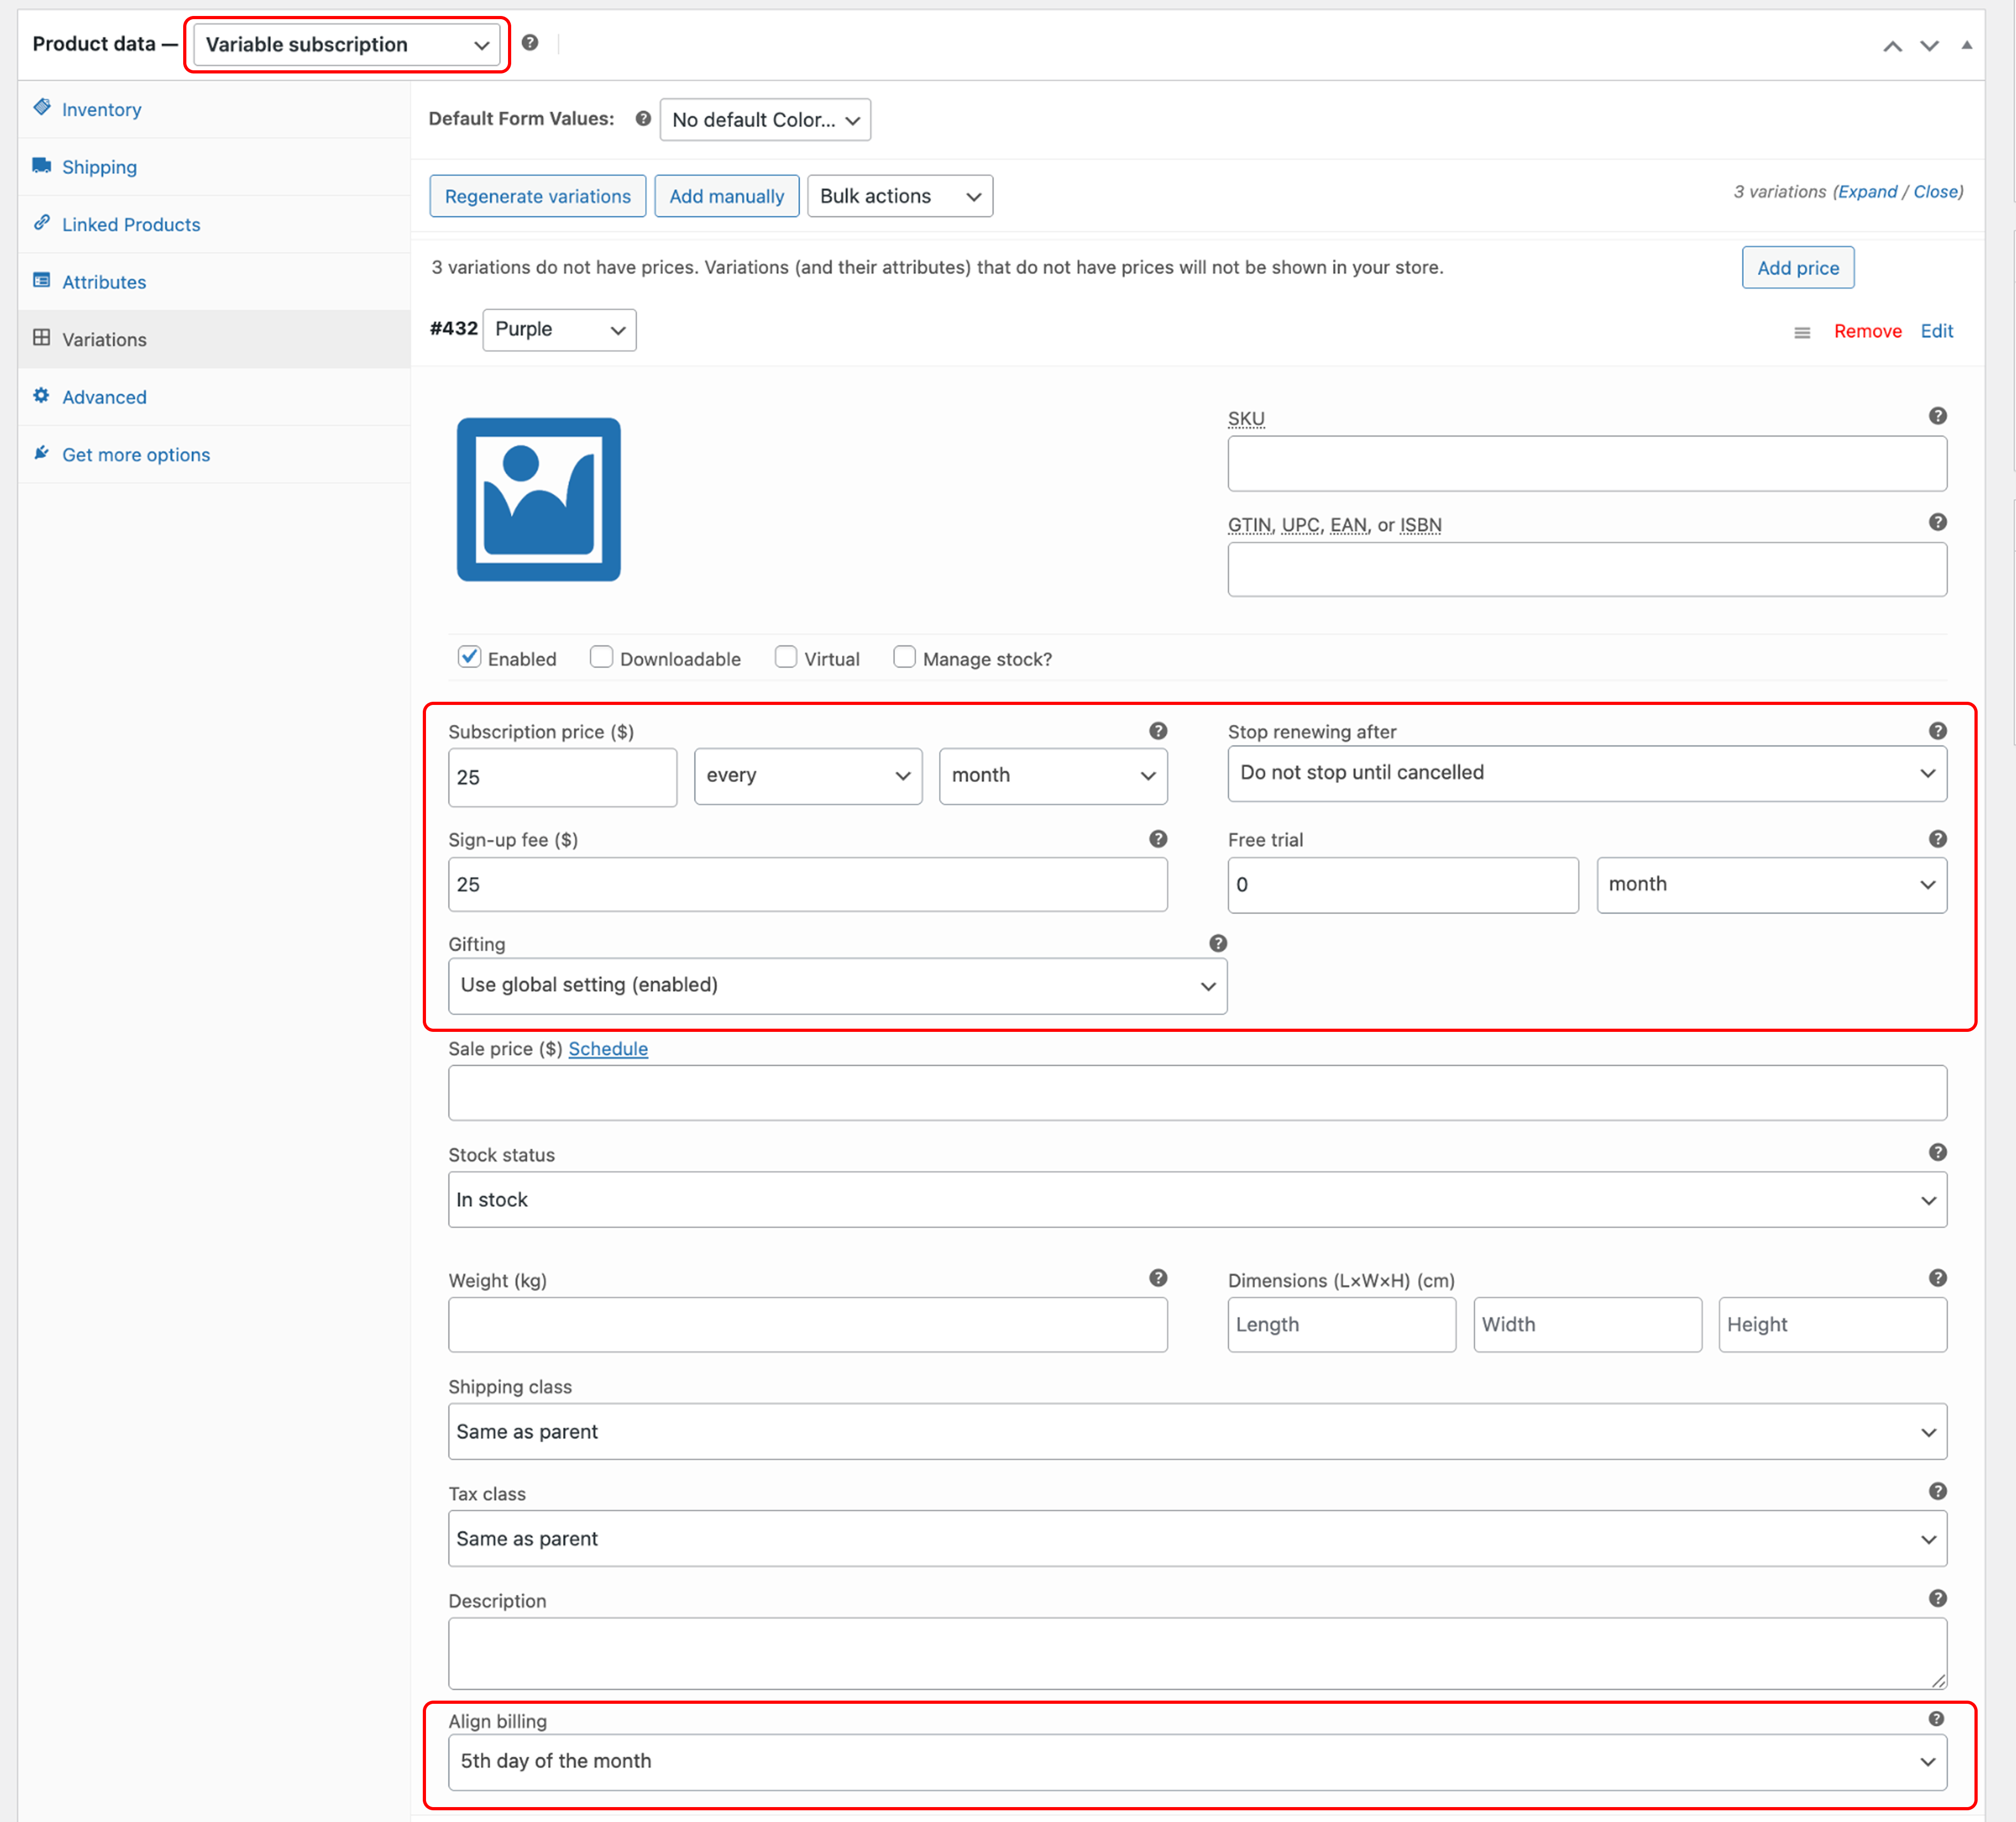Click the Variations grid icon
The height and width of the screenshot is (1822, 2016).
[x=42, y=337]
